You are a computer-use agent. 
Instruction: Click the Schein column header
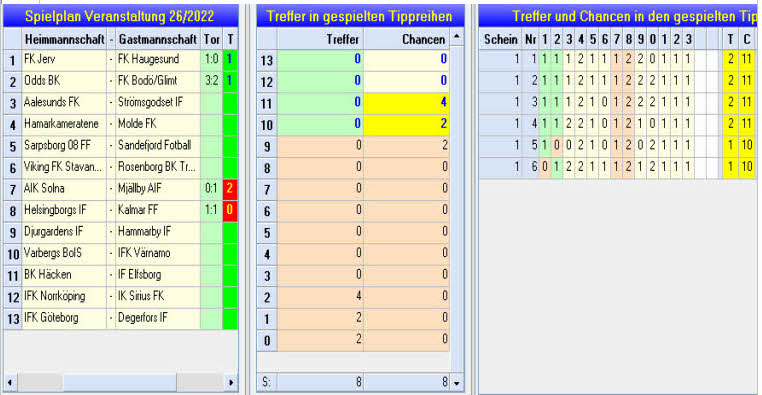pos(501,39)
